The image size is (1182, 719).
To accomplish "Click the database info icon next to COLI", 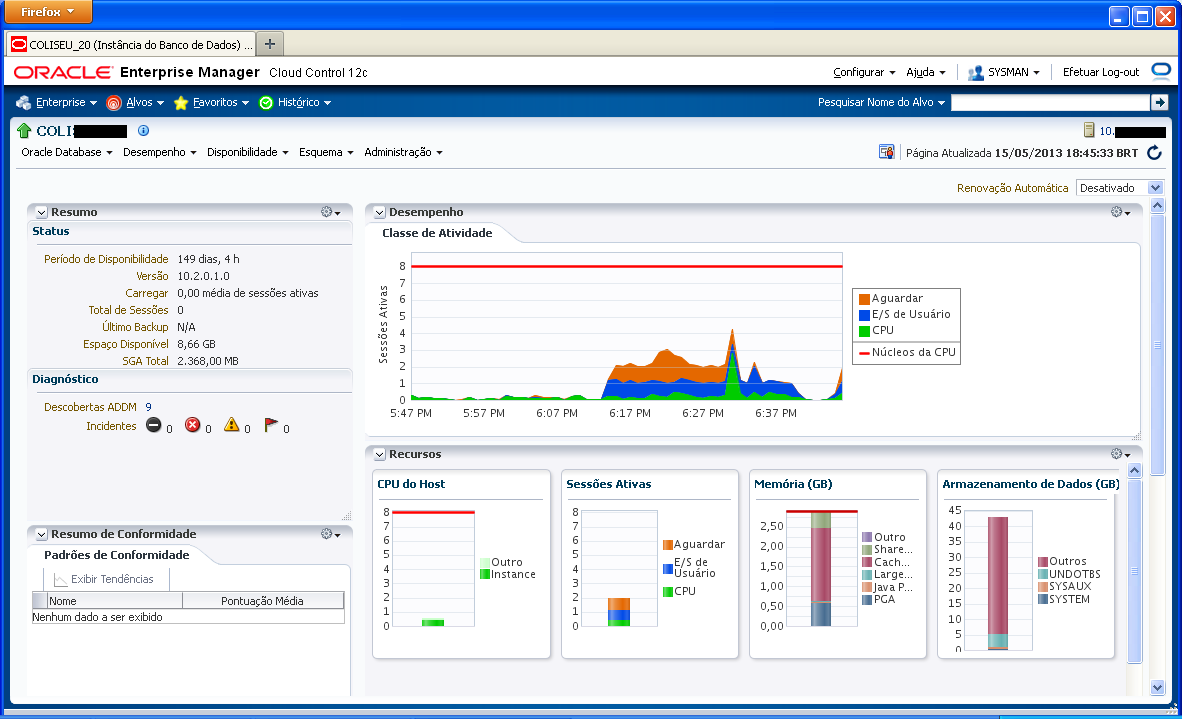I will (x=143, y=130).
